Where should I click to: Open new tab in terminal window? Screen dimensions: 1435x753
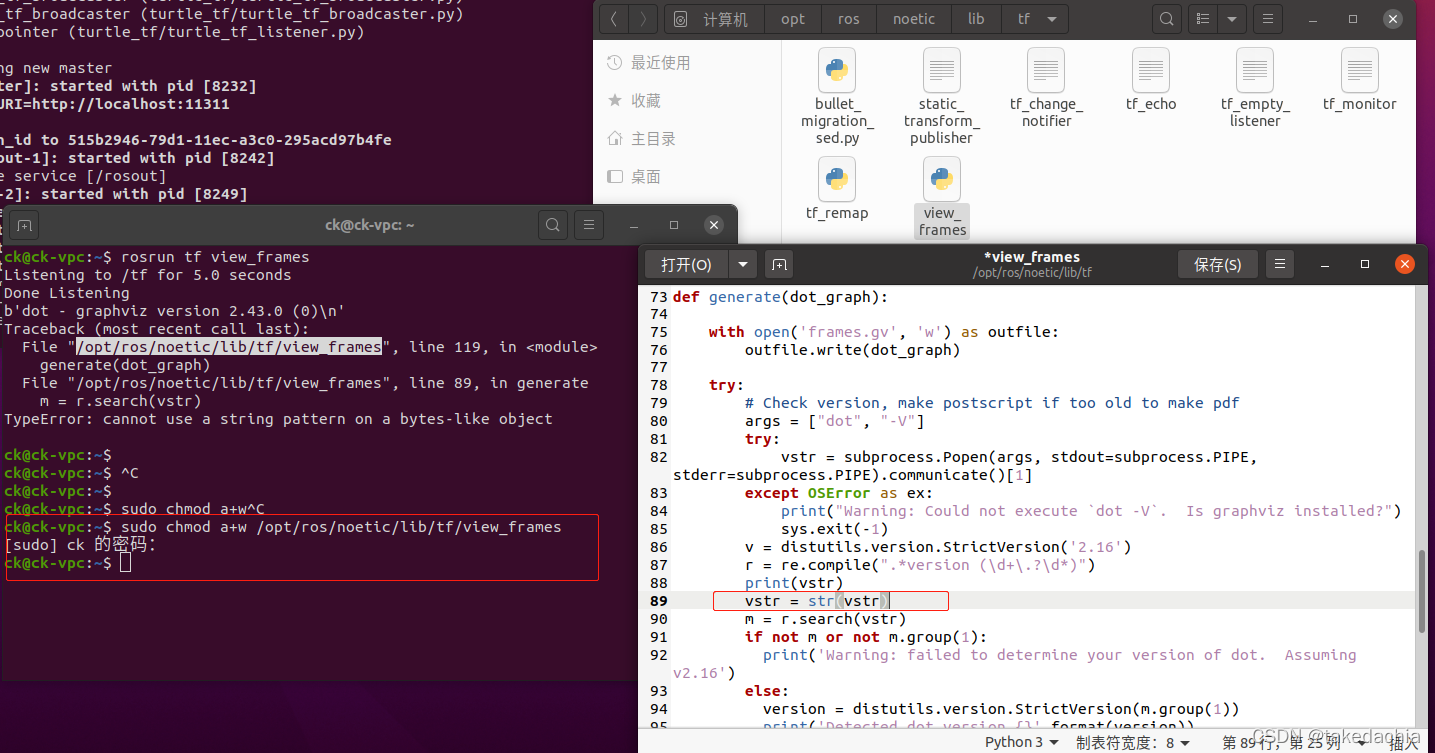(24, 225)
